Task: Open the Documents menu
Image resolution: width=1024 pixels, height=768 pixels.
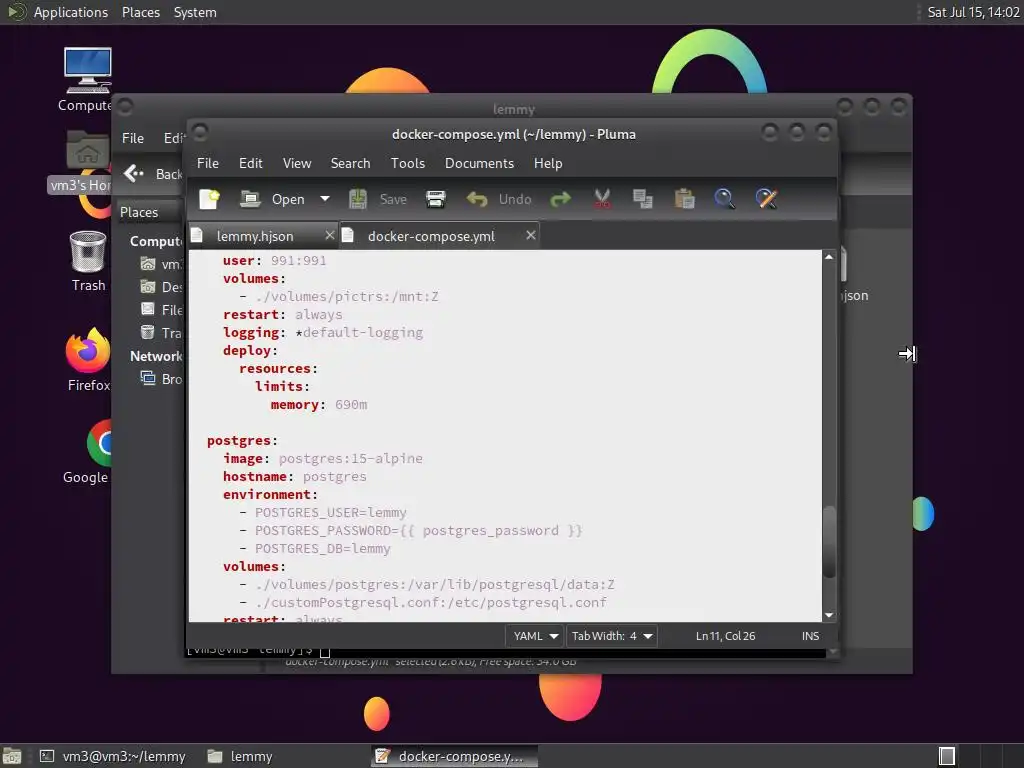Action: 479,163
